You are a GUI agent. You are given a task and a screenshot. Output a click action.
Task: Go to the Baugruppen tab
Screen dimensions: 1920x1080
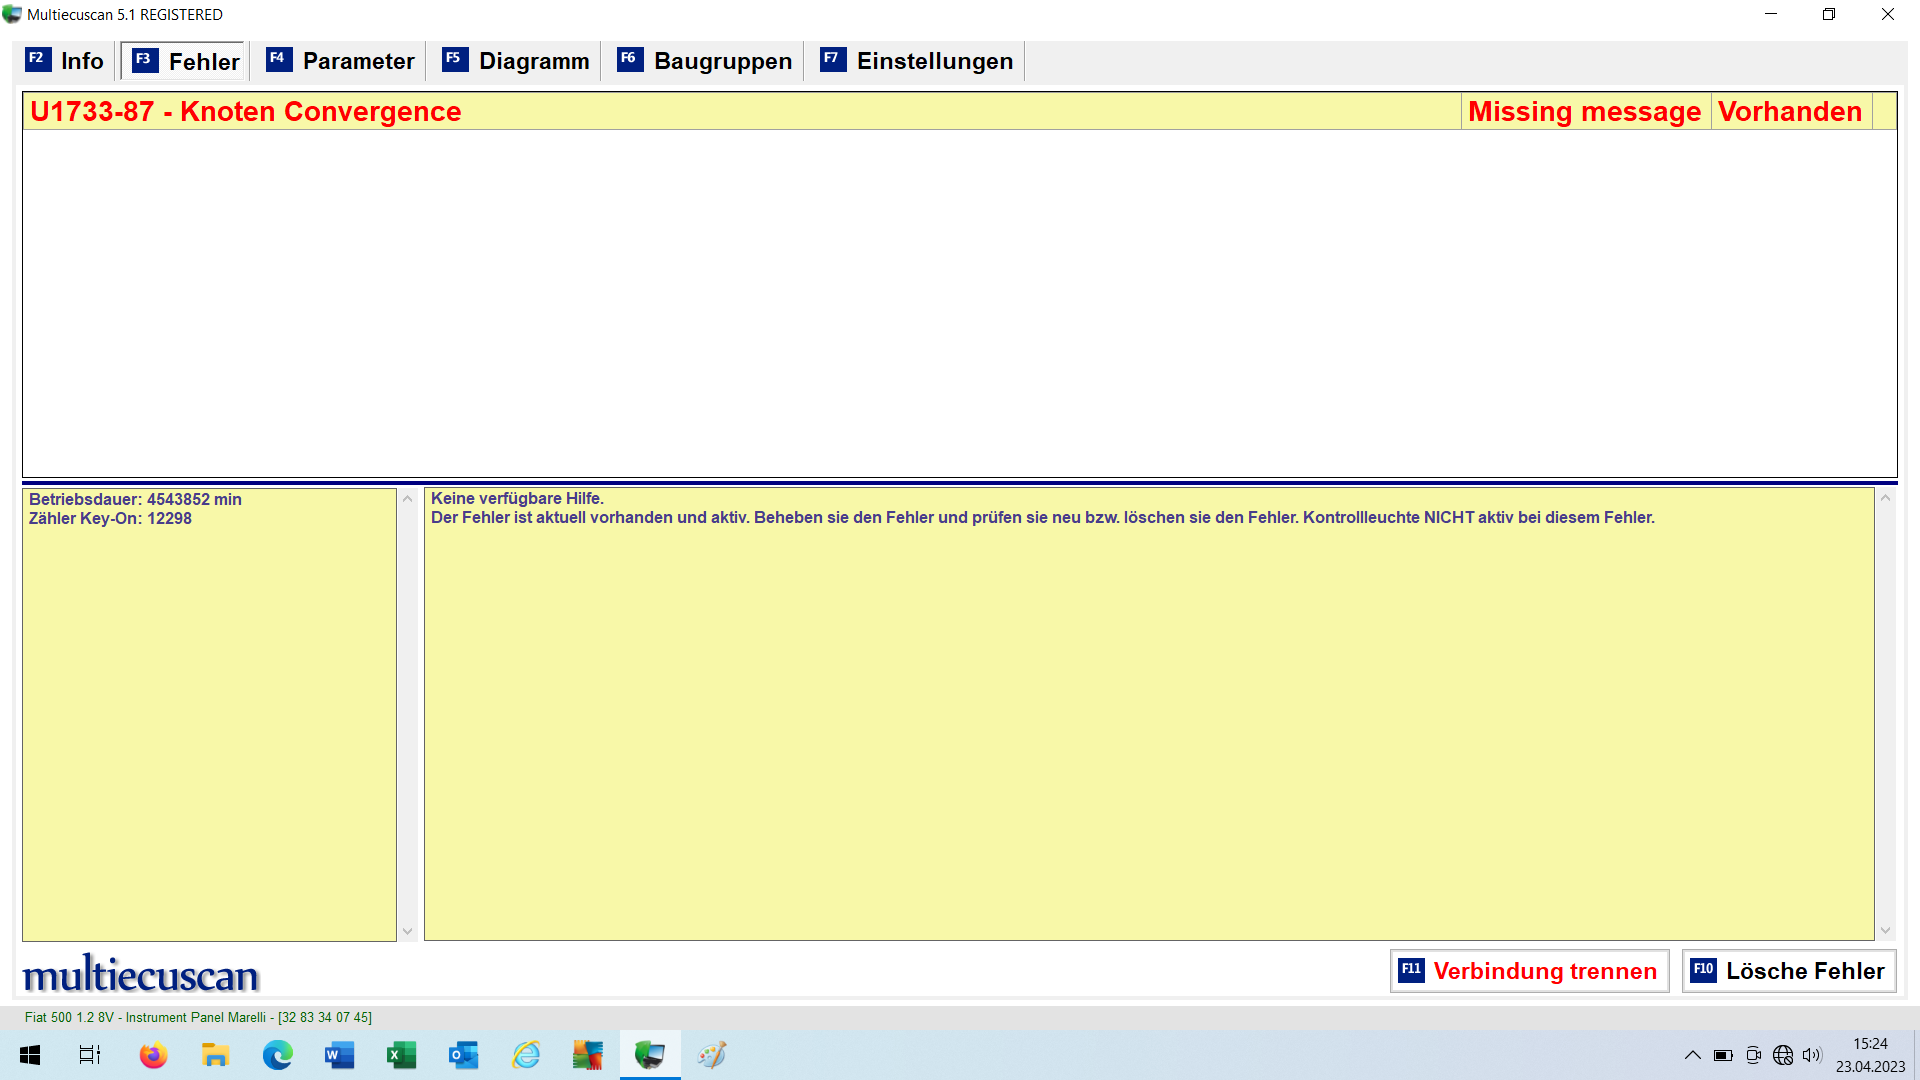click(x=705, y=61)
